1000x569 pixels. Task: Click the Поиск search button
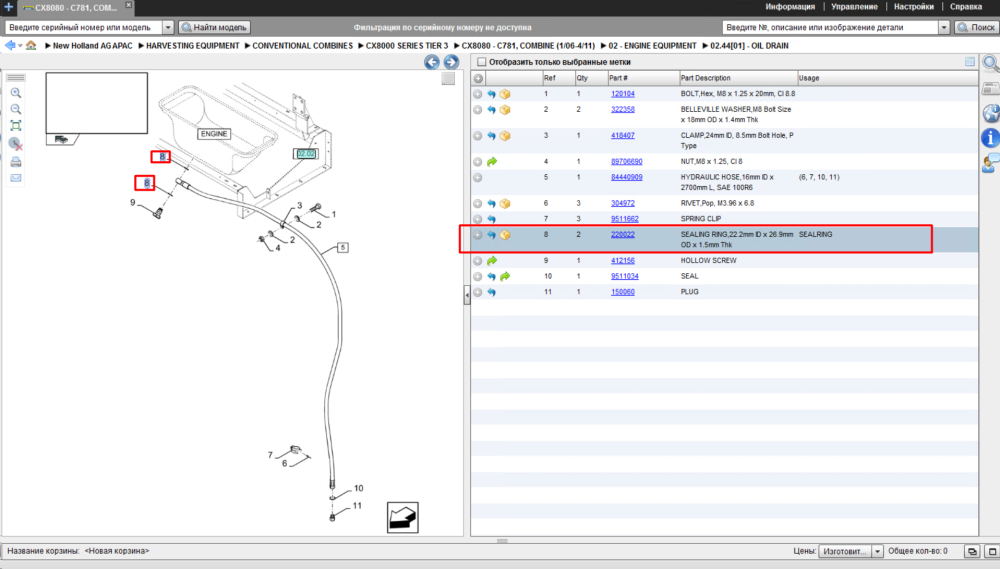(x=976, y=27)
